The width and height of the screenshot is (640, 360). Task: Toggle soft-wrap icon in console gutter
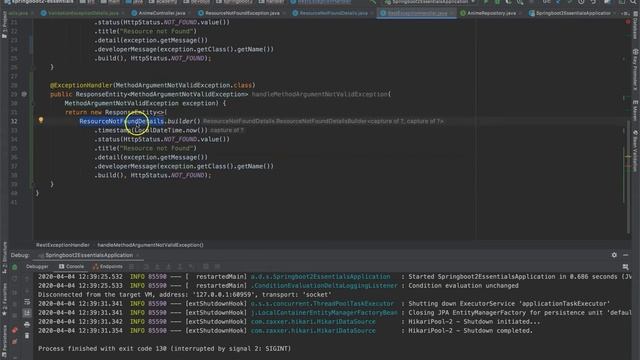[27, 302]
